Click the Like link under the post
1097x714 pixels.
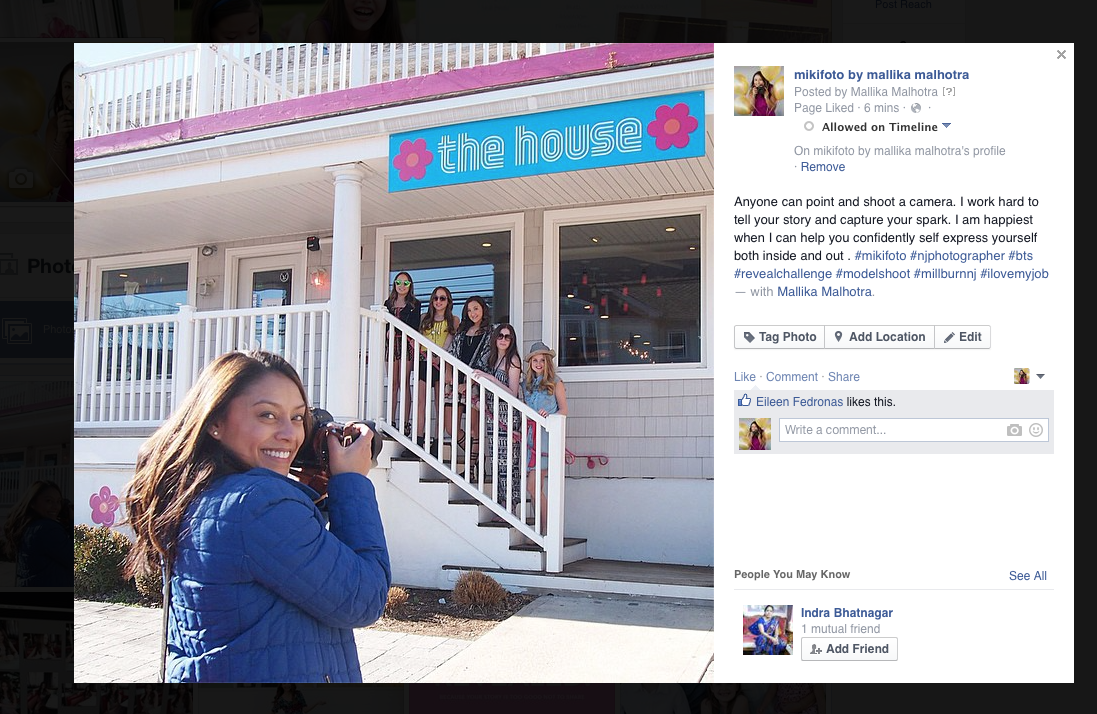[x=744, y=376]
